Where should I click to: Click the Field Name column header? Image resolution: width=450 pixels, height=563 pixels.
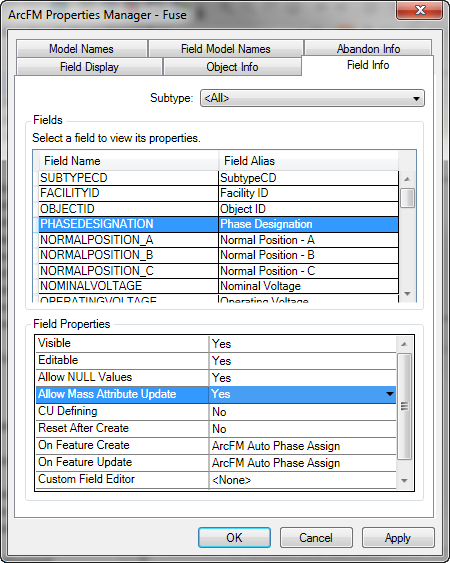point(128,161)
